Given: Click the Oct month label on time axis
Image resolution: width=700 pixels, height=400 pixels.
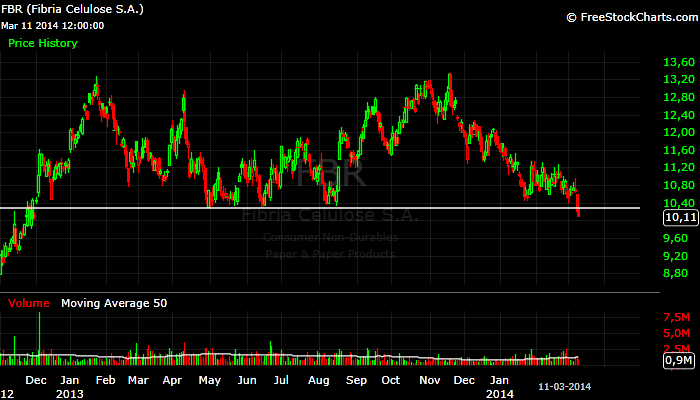Looking at the screenshot, I should pos(391,380).
